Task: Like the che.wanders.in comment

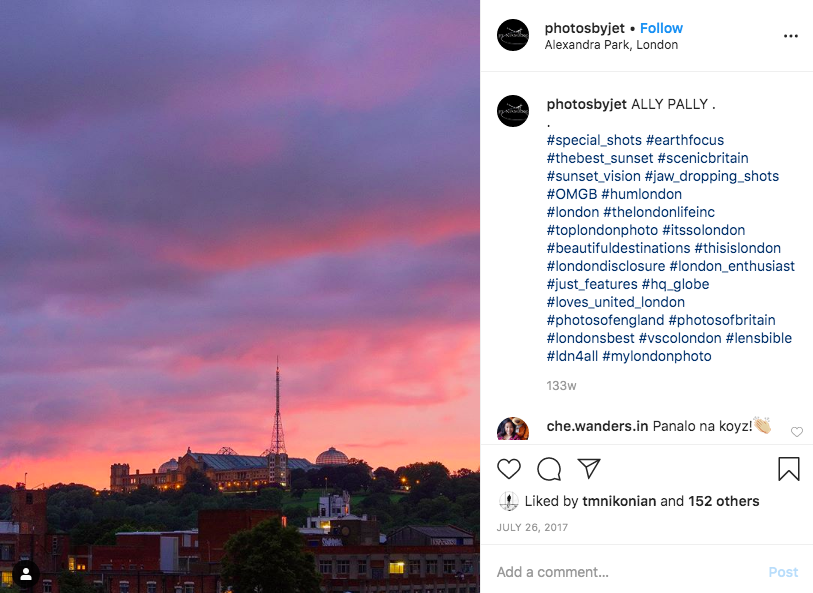Action: coord(797,432)
